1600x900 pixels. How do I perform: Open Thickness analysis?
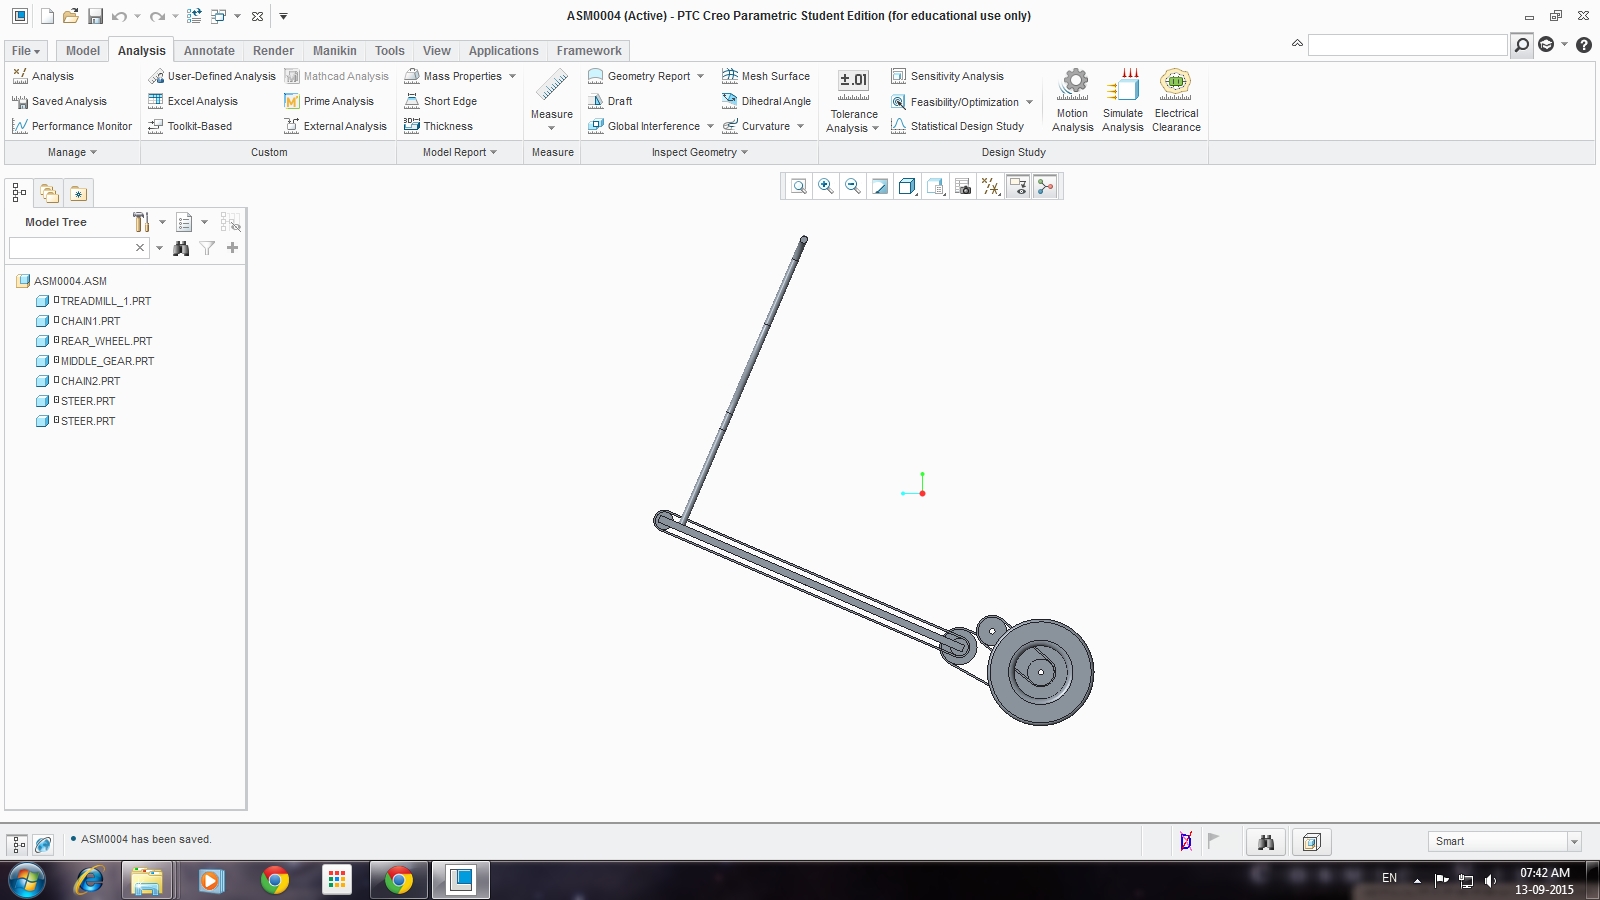(438, 126)
